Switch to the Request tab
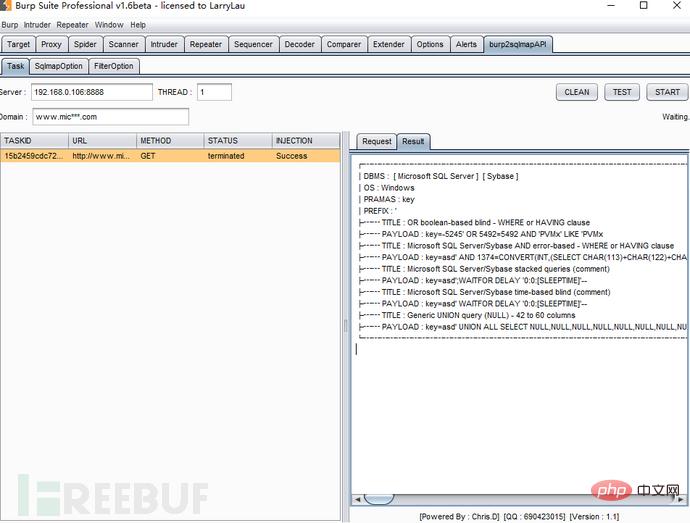The image size is (690, 523). [x=377, y=141]
